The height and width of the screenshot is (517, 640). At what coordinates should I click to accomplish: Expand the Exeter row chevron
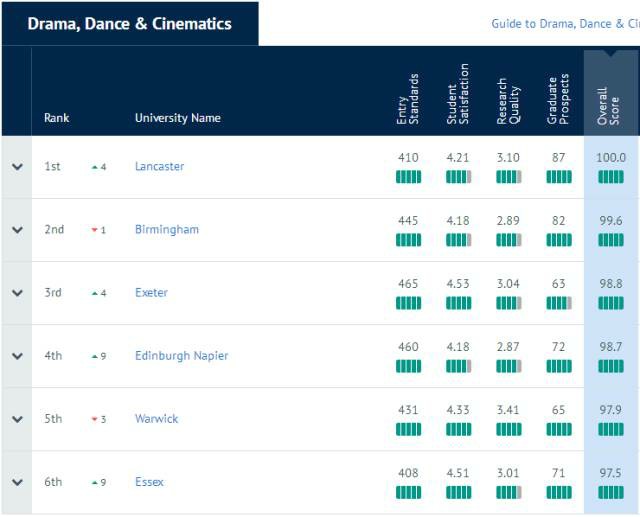click(17, 293)
